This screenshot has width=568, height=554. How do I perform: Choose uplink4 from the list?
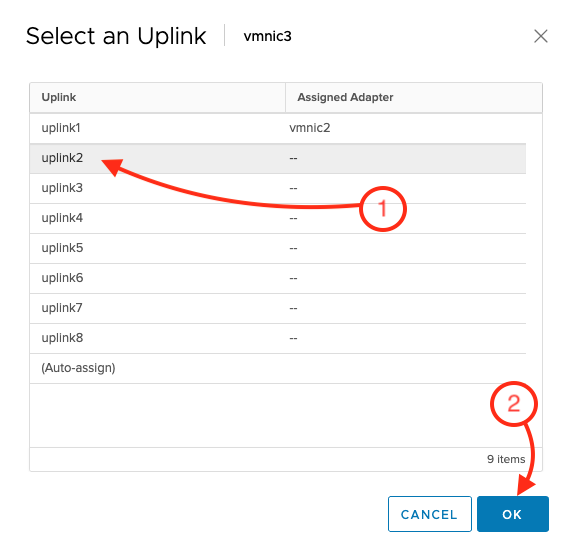(278, 218)
